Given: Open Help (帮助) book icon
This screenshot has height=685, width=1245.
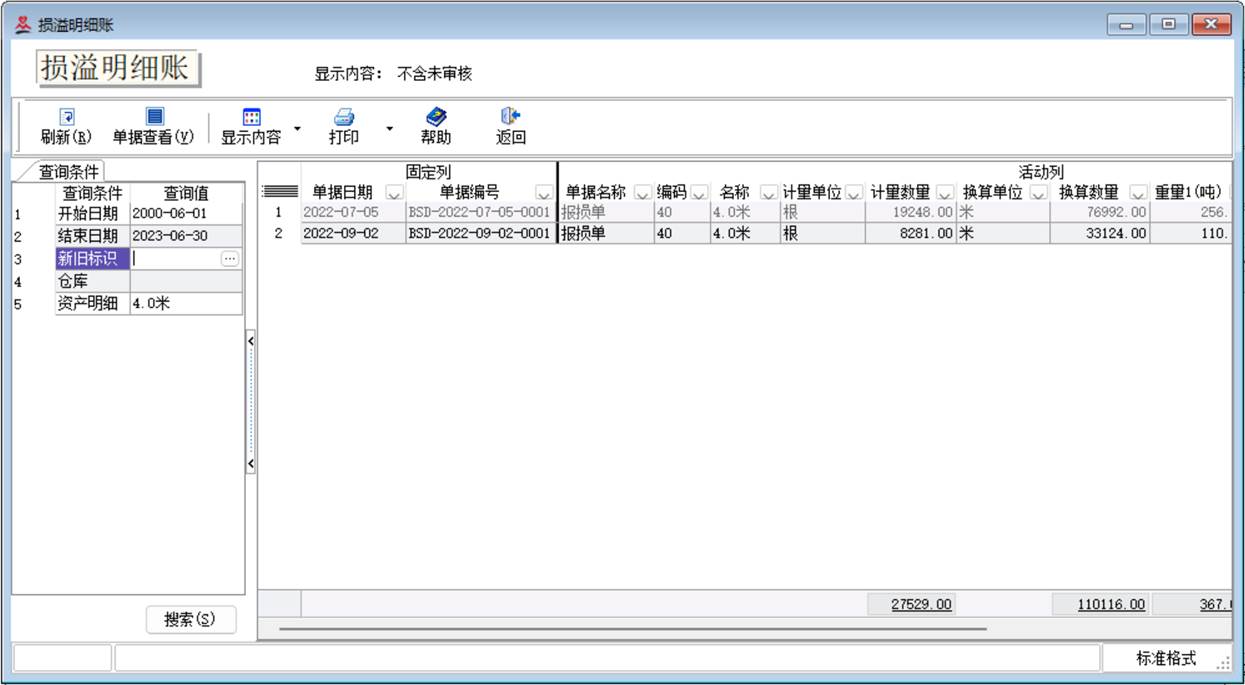Looking at the screenshot, I should tap(435, 117).
